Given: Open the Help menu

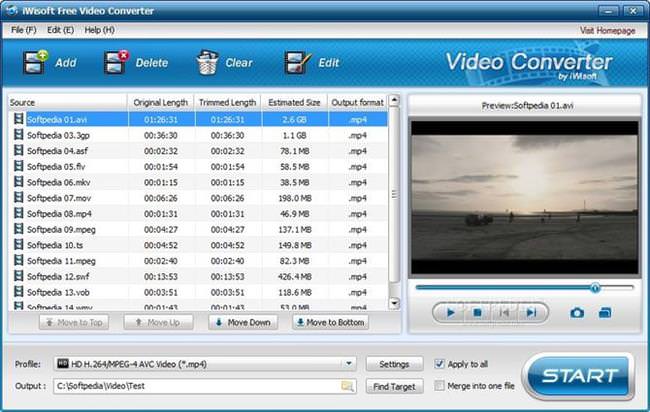Looking at the screenshot, I should point(99,30).
